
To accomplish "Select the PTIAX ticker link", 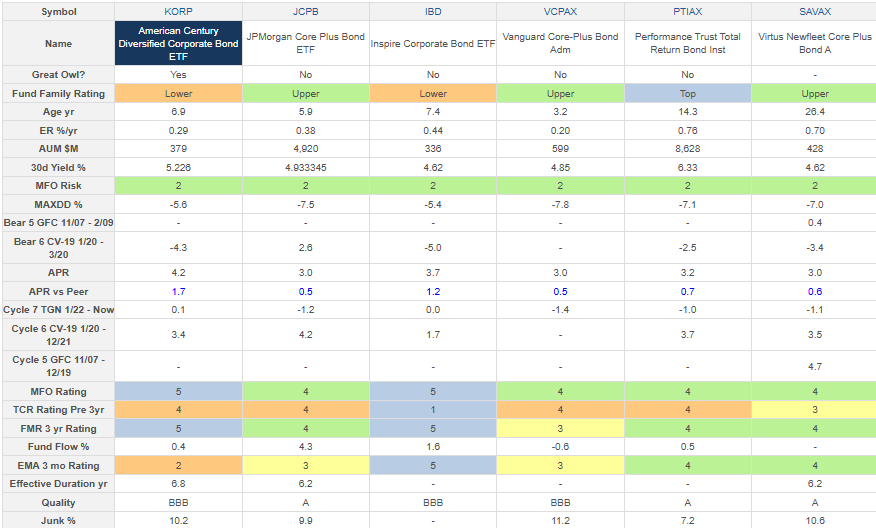I will (688, 10).
